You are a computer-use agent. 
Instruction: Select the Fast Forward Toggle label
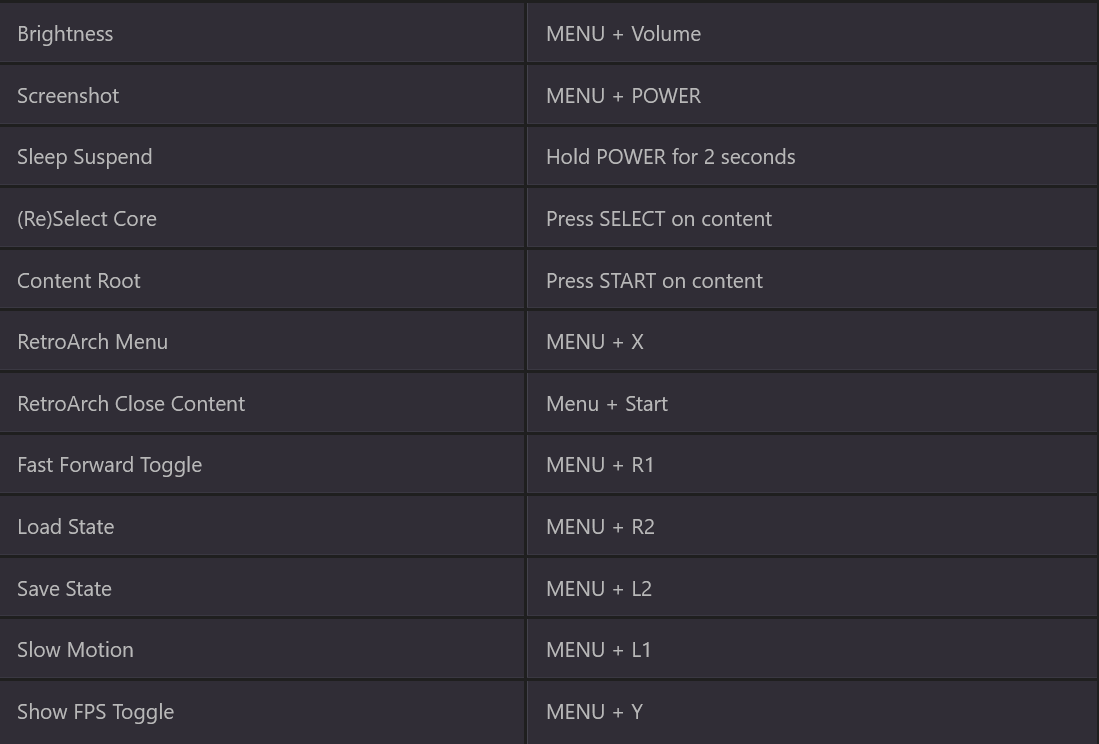click(x=109, y=465)
